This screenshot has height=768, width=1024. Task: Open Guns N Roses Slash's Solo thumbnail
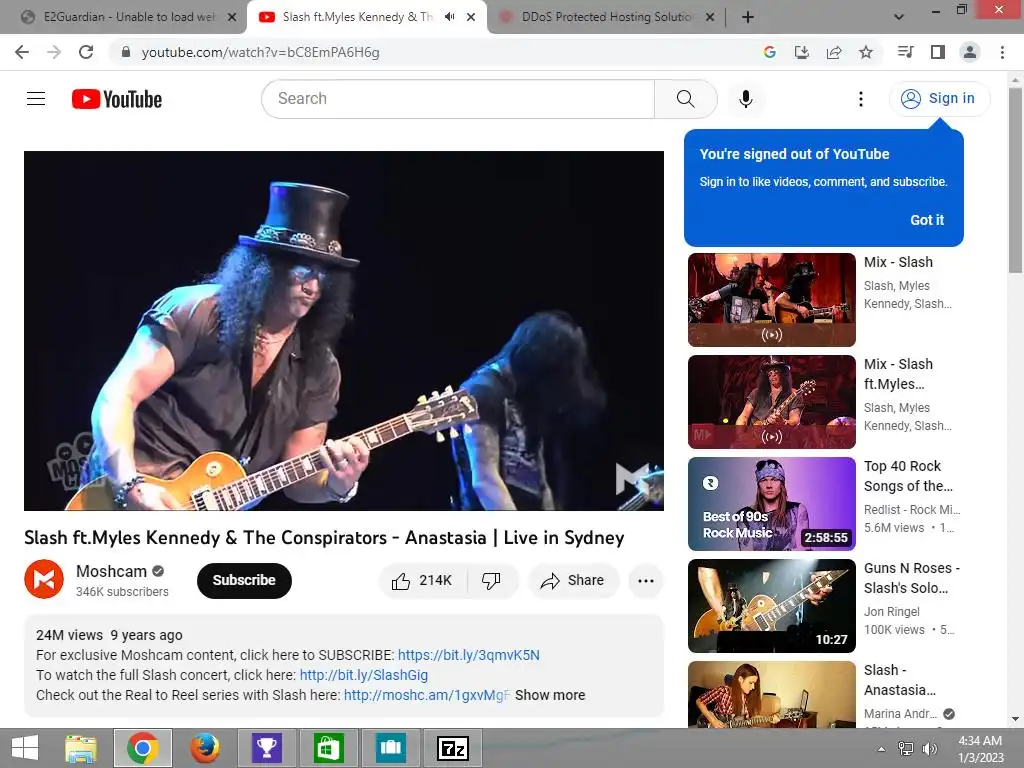pos(771,605)
